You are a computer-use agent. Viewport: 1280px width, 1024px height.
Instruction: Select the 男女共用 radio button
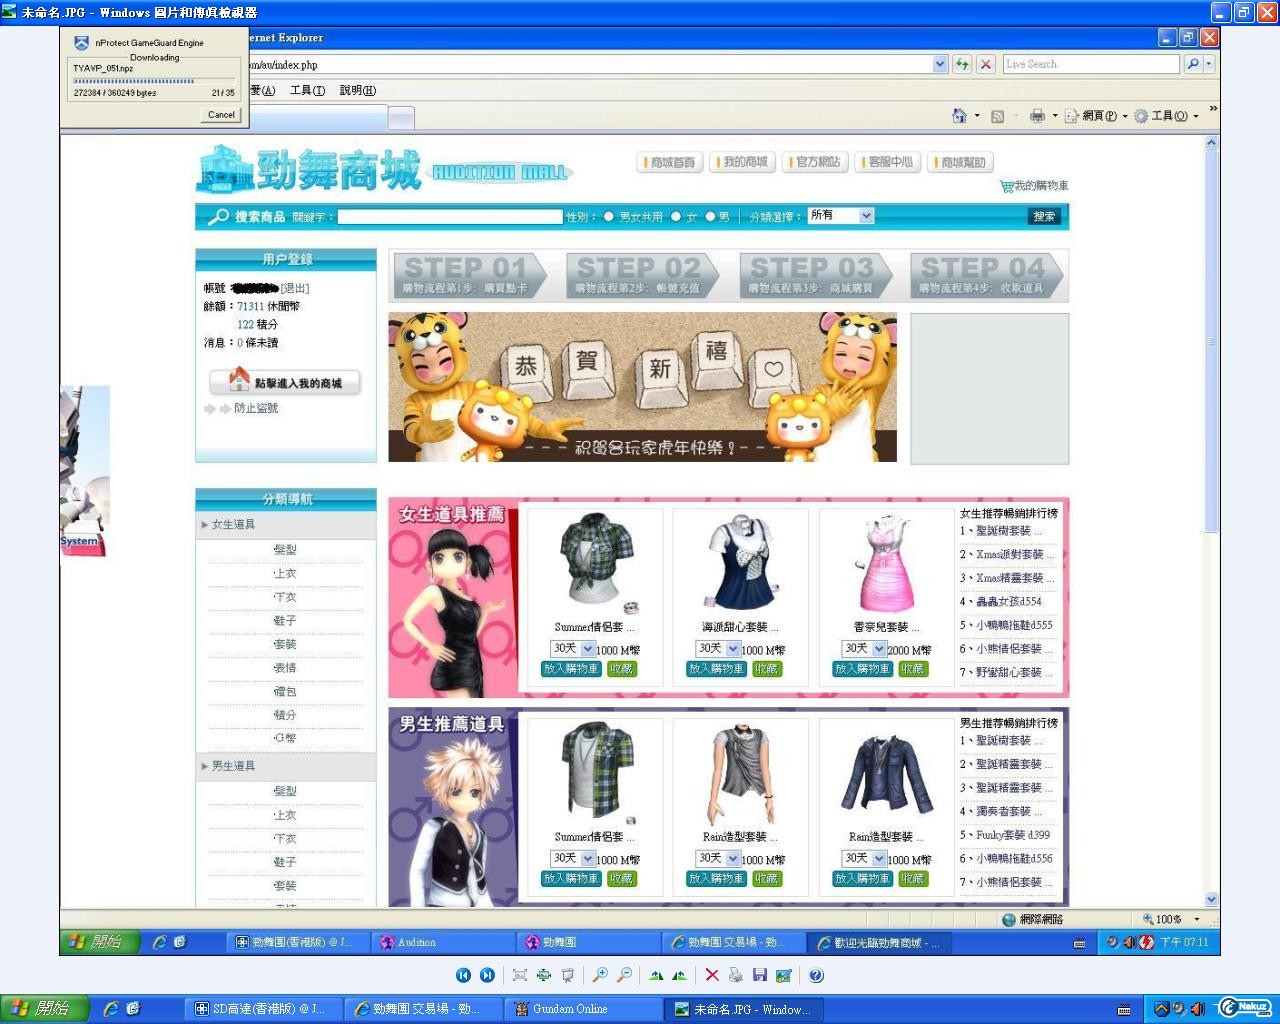608,216
